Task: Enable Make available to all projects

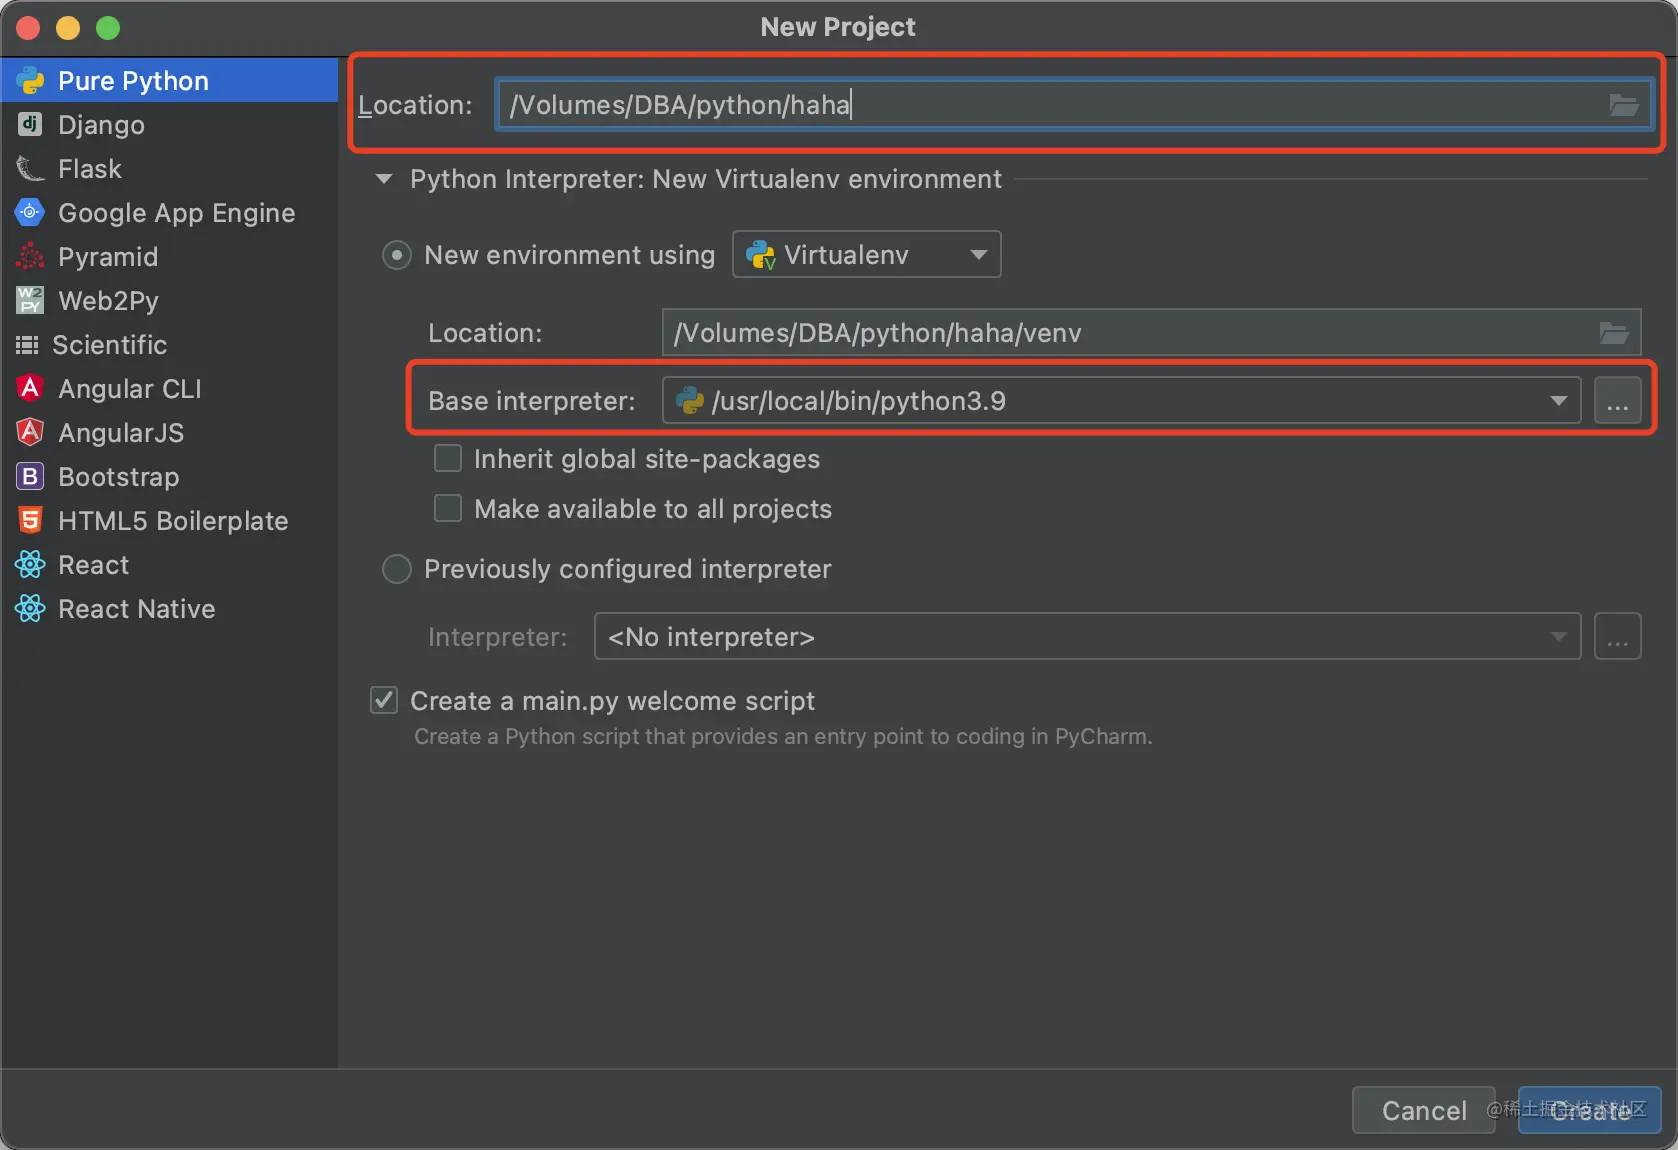Action: tap(448, 509)
